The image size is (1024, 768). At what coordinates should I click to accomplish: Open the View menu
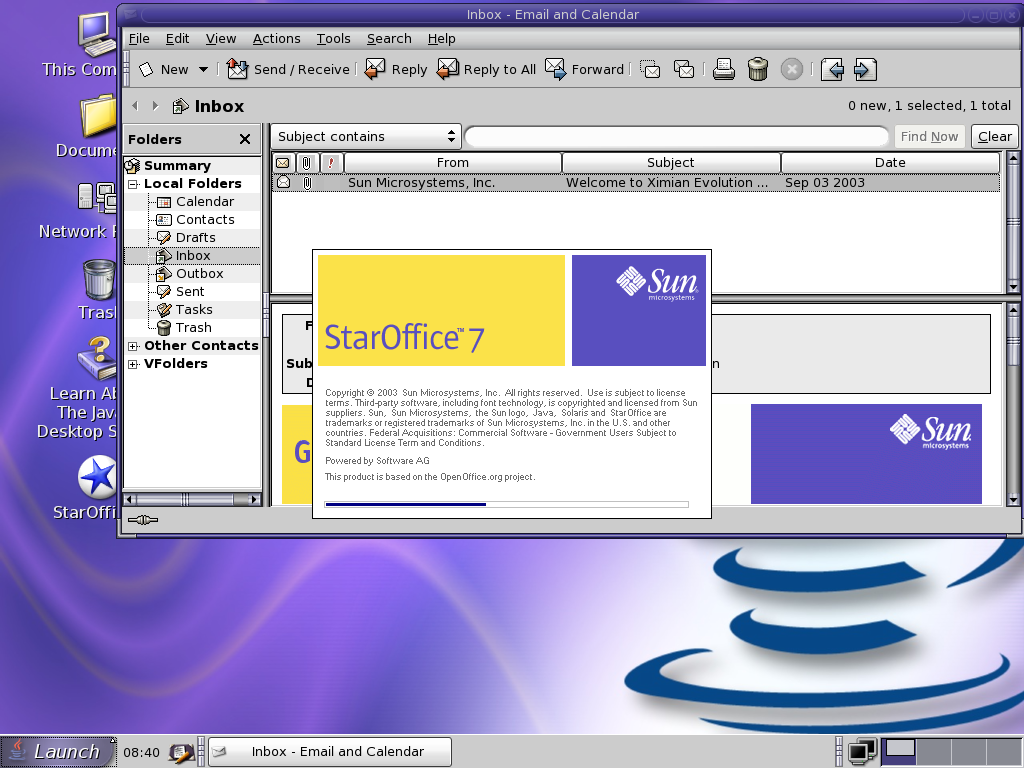(x=221, y=39)
